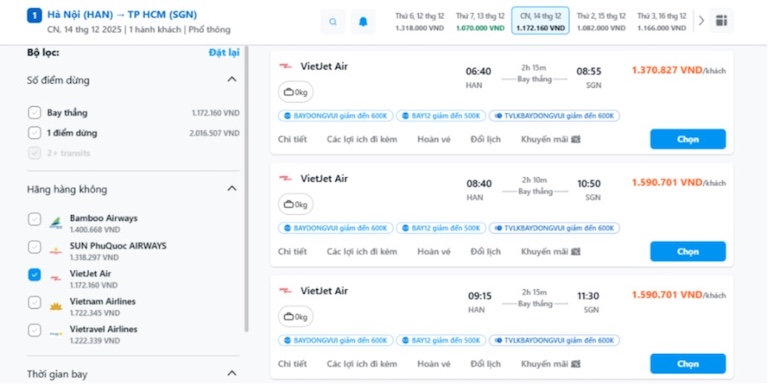The image size is (768, 391).
Task: Collapse the Số điểm dừng section
Action: [x=232, y=79]
